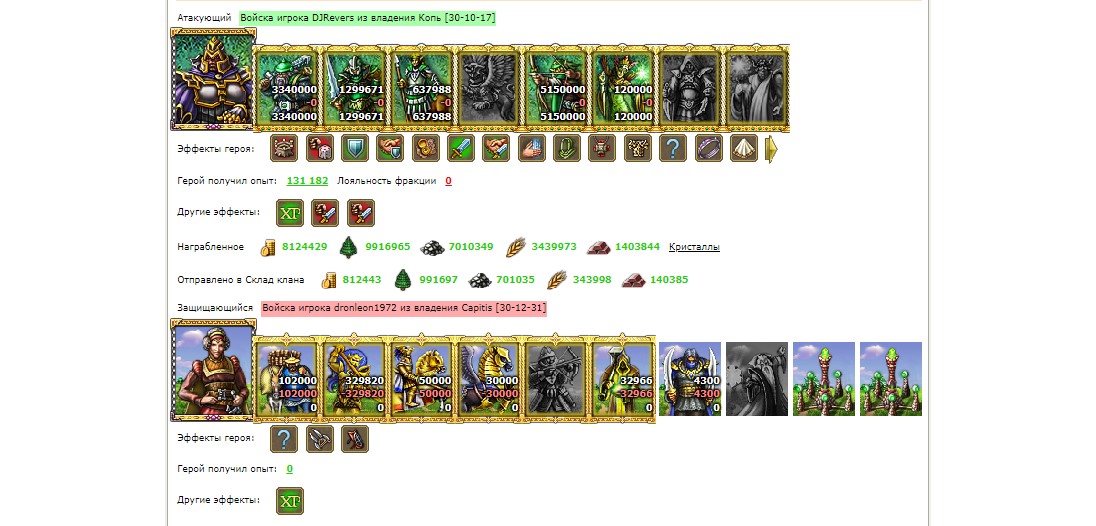
Task: Click the purple ring hero effect icon
Action: 709,148
